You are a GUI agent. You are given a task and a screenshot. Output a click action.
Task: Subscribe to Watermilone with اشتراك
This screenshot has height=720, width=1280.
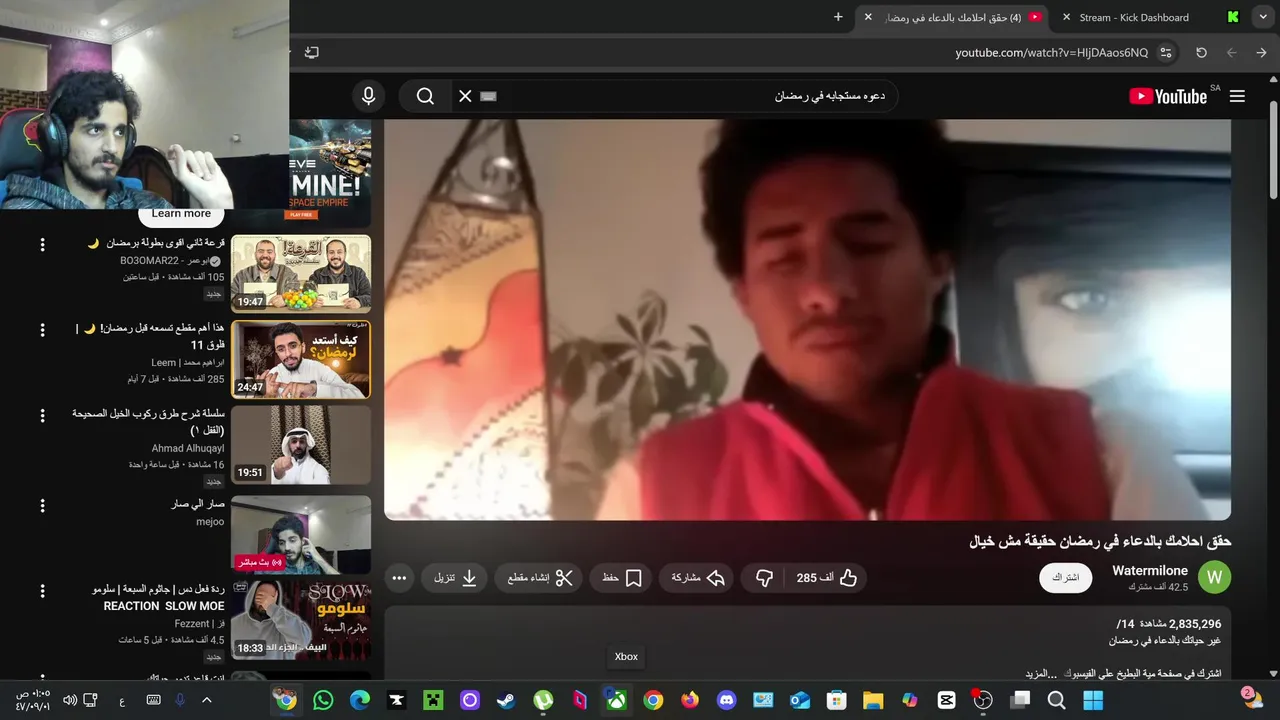1066,578
